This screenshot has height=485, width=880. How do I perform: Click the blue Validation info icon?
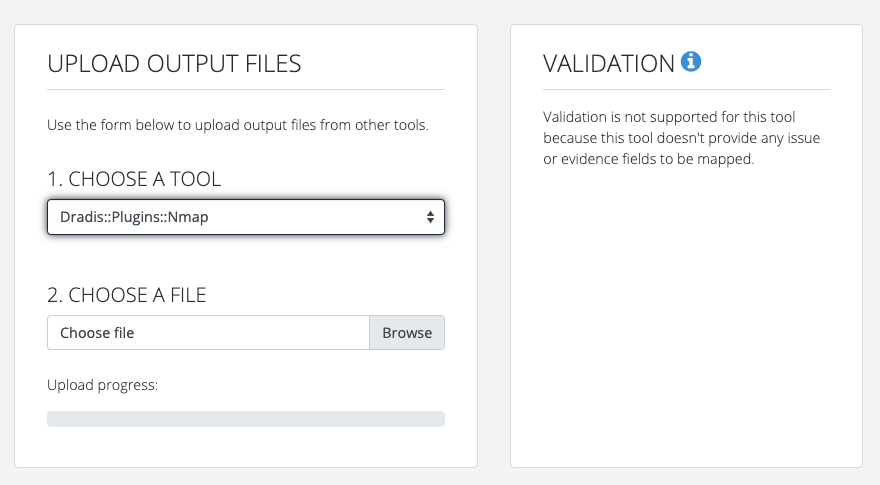(x=691, y=61)
